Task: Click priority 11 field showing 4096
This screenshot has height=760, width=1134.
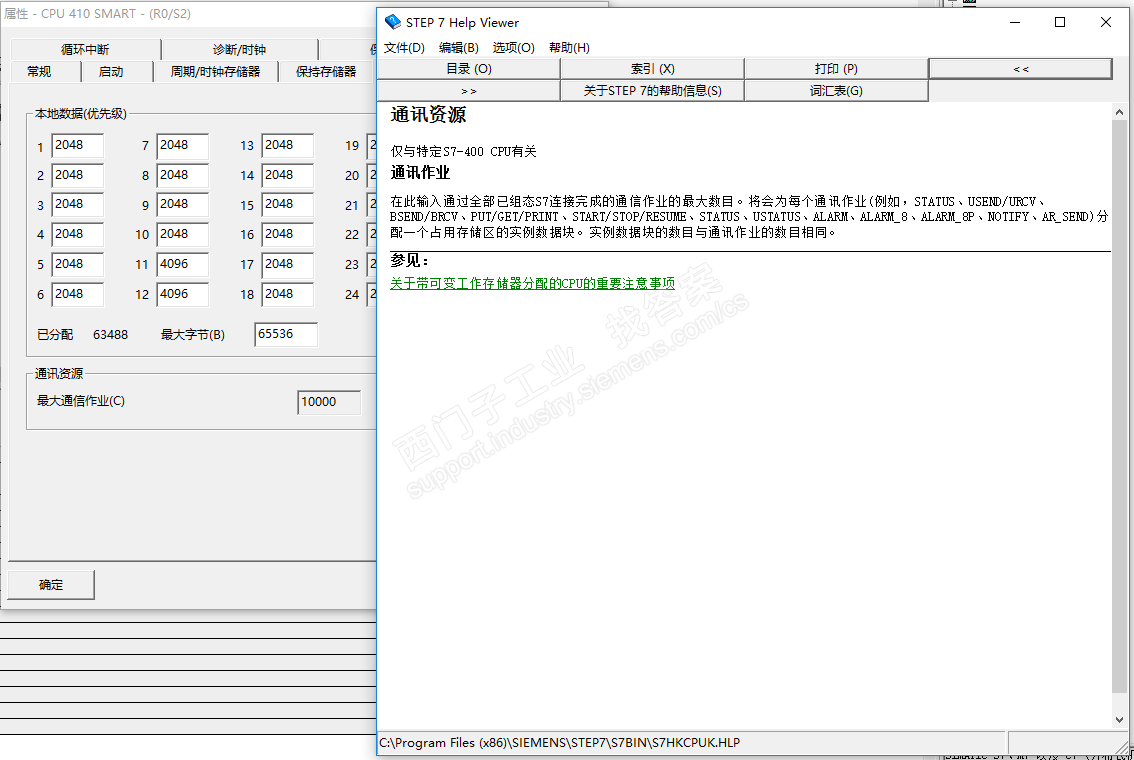Action: pyautogui.click(x=182, y=265)
